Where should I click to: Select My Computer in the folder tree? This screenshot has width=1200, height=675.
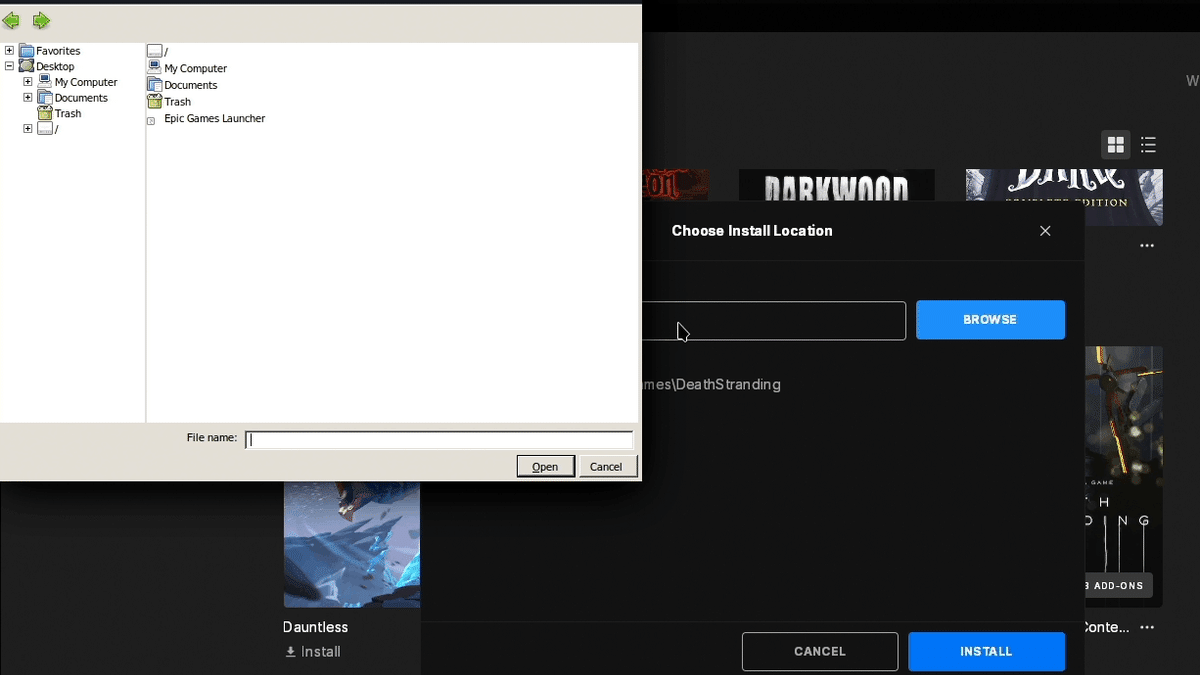point(86,83)
